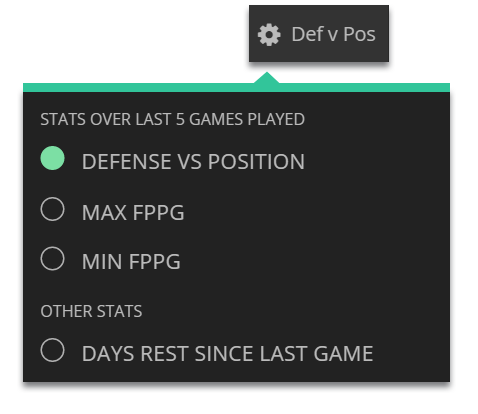Click the word POSITION in the first option

[x=256, y=162]
